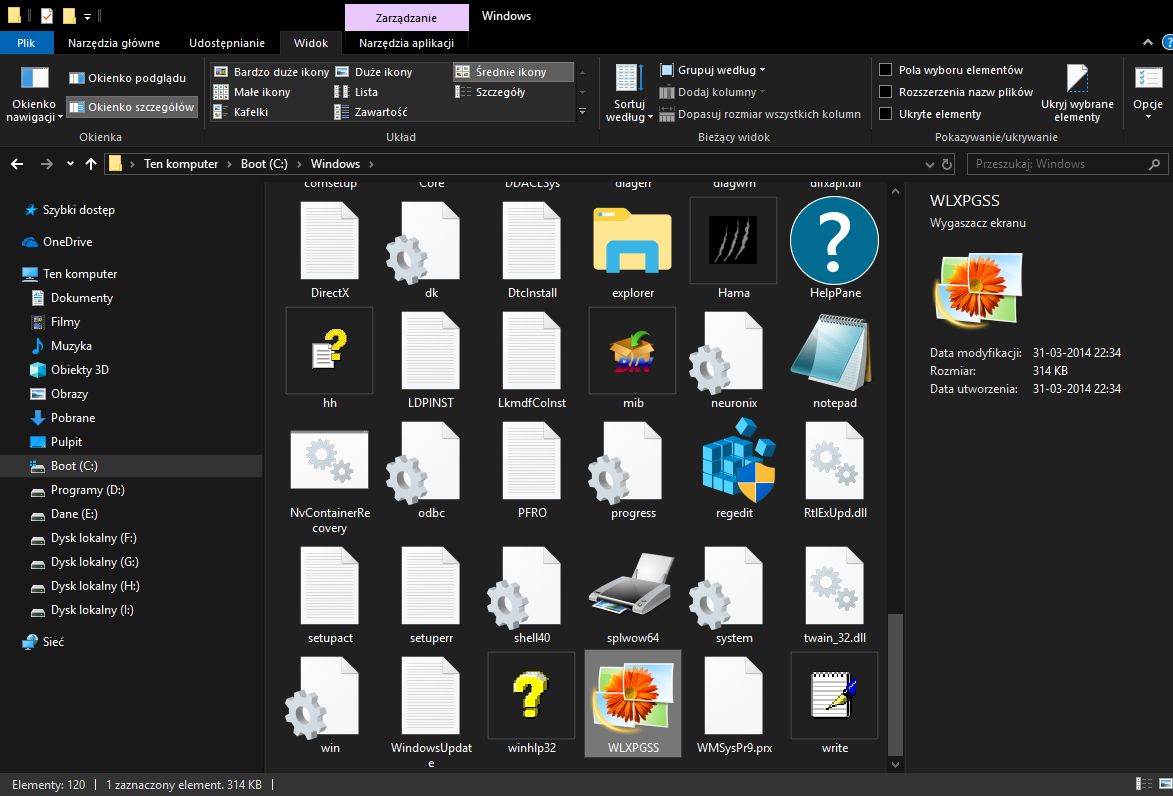
Task: Select the explorer folder icon
Action: pos(633,243)
